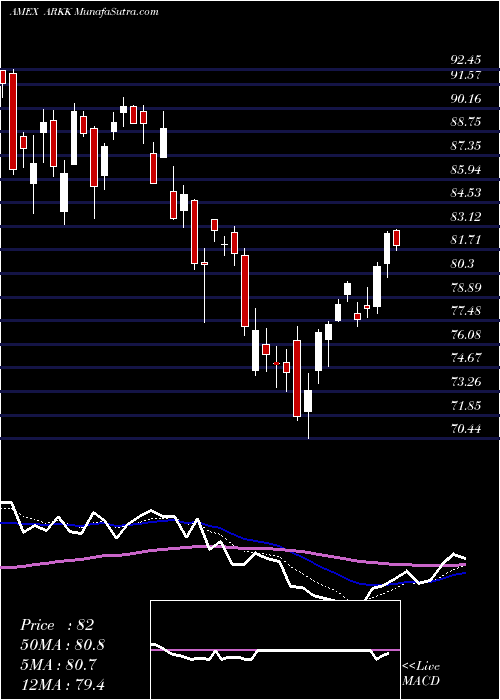
Task: Click the 71.85 price axis label
Action: click(466, 406)
